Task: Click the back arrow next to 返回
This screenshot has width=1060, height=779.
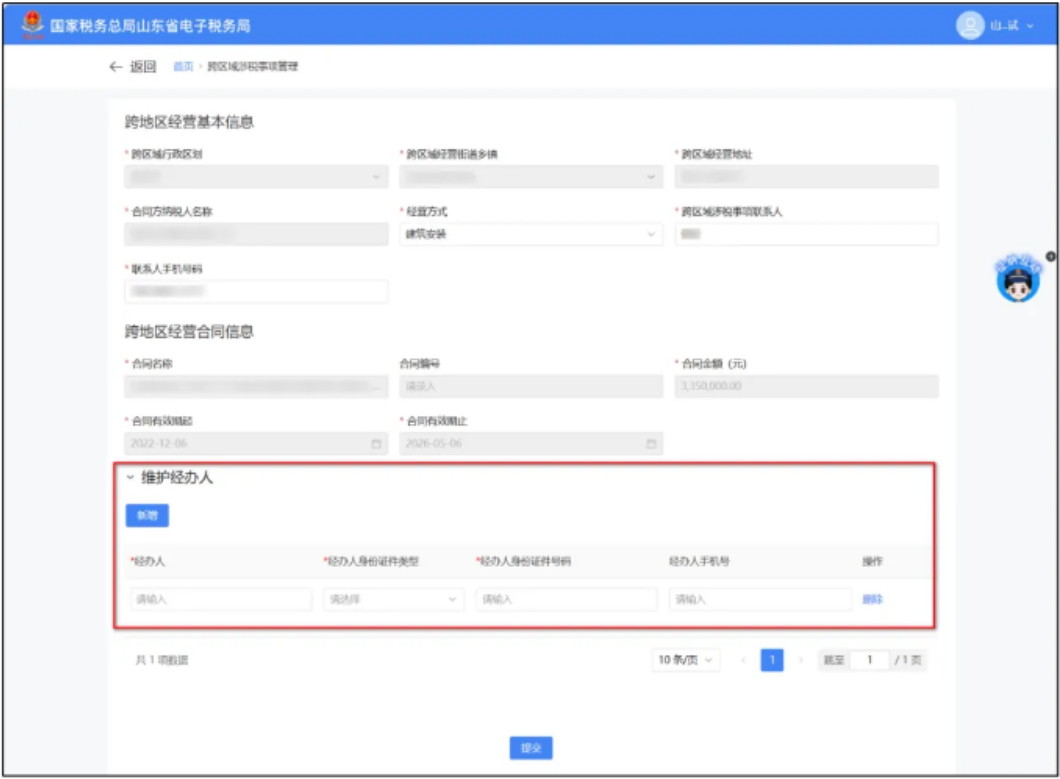Action: tap(116, 67)
